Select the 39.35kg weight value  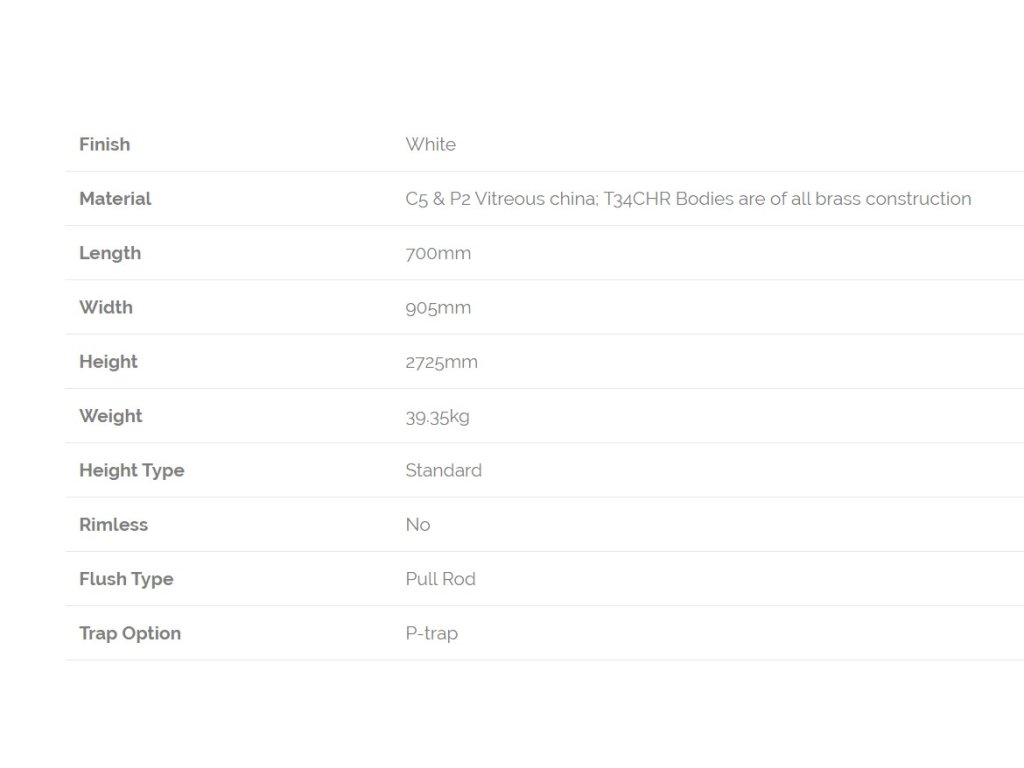click(438, 417)
